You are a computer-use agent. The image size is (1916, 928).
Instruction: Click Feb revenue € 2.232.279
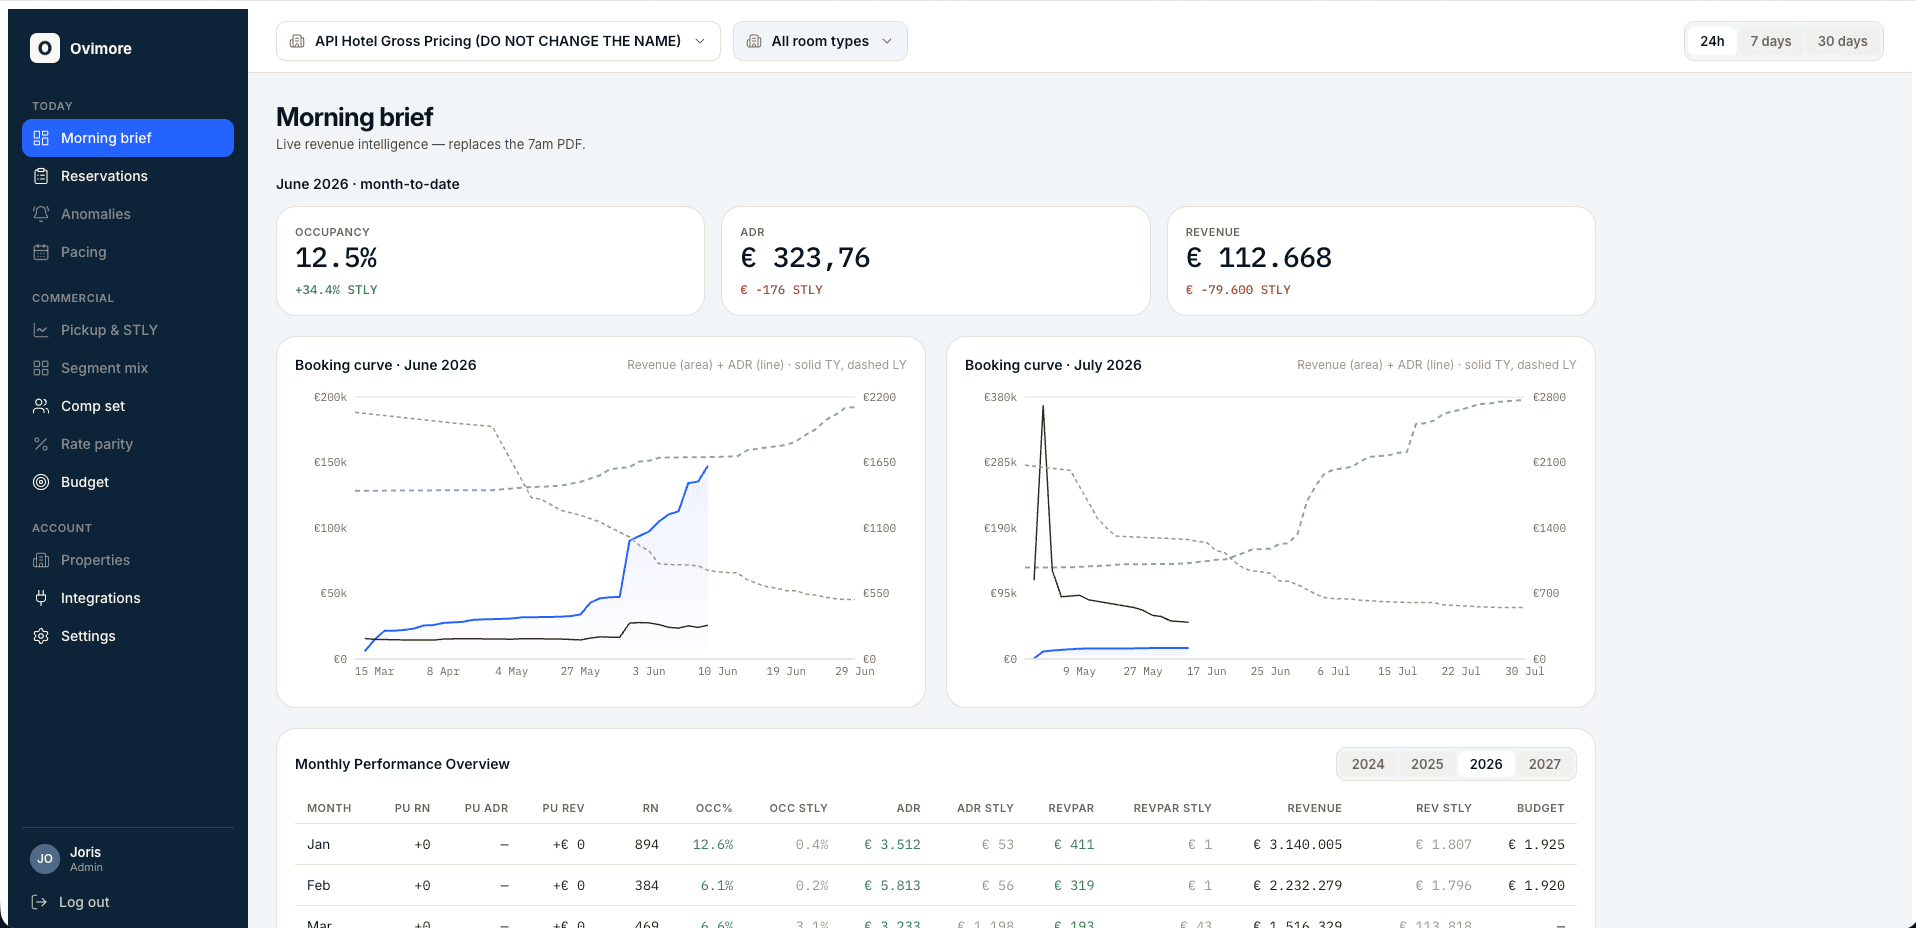(x=1298, y=886)
